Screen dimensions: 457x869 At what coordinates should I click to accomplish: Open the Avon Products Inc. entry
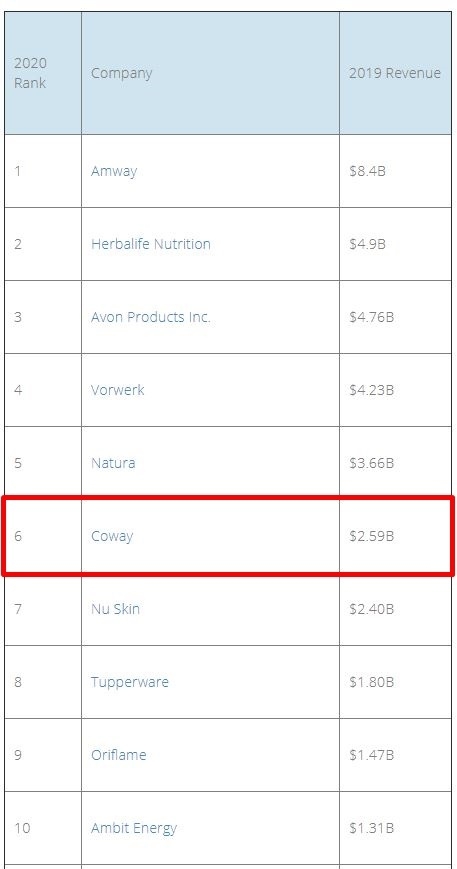[x=151, y=317]
